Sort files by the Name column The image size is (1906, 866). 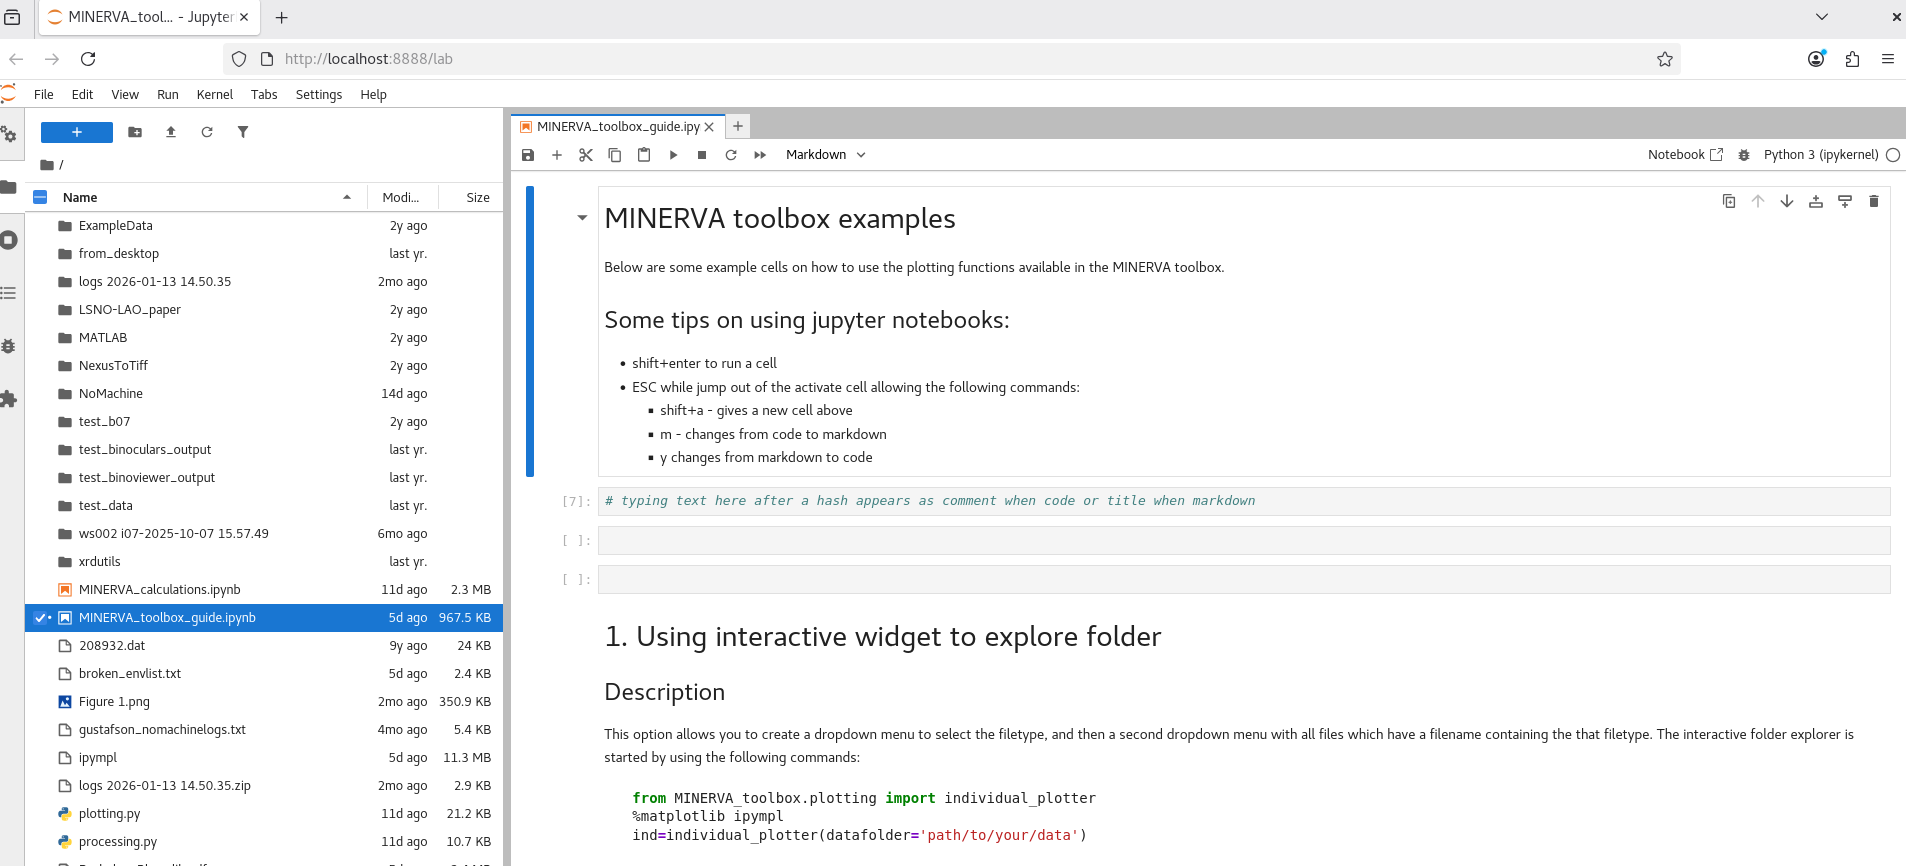(x=200, y=197)
